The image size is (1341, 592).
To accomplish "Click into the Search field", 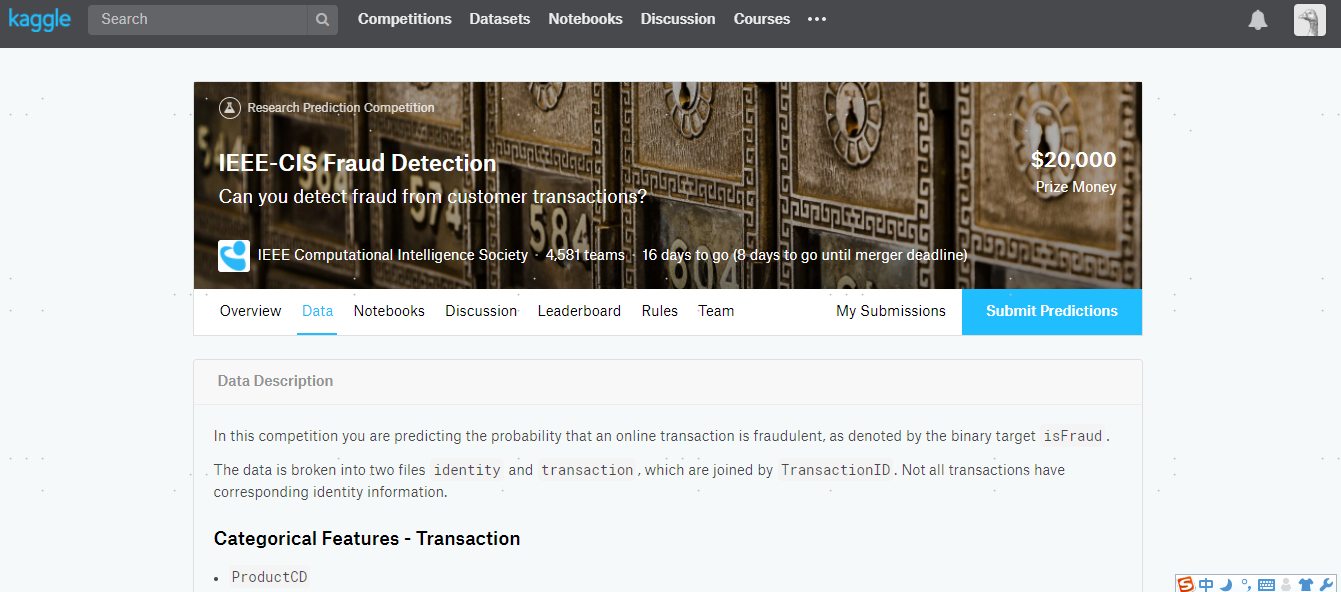I will click(x=195, y=19).
